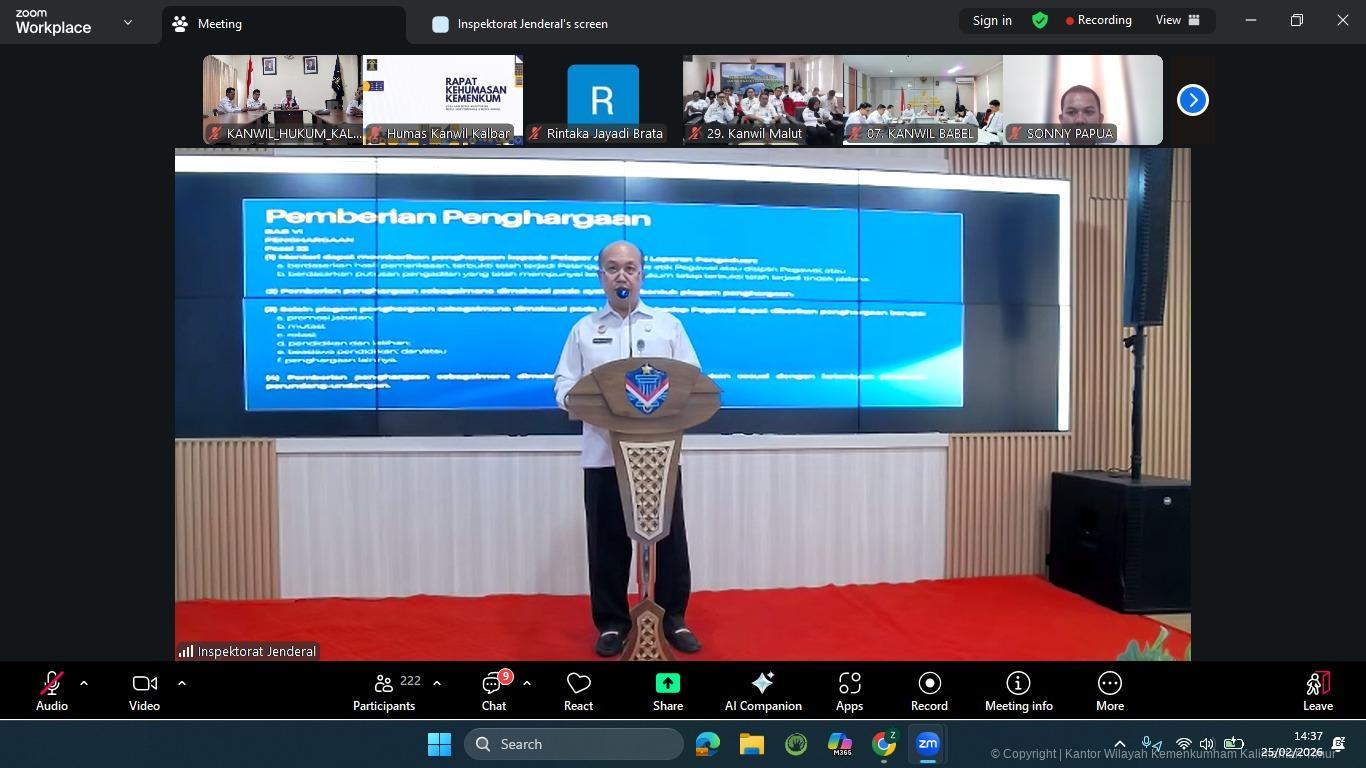This screenshot has height=768, width=1366.
Task: Open the More options menu
Action: tap(1109, 691)
